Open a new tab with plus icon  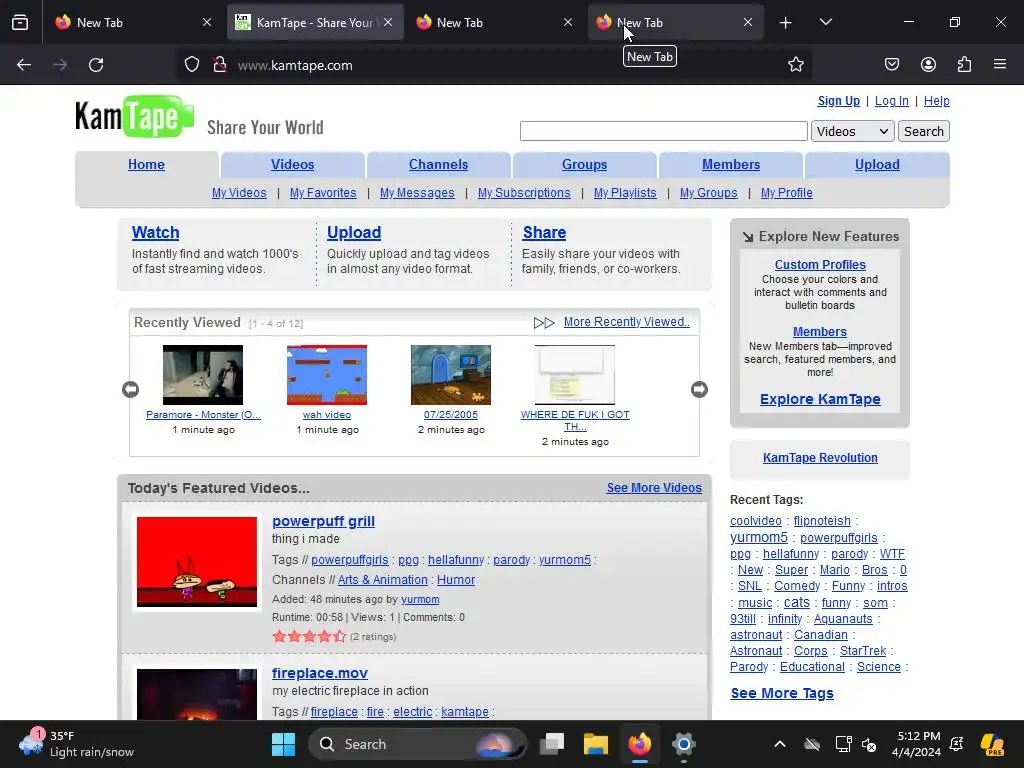pyautogui.click(x=786, y=23)
